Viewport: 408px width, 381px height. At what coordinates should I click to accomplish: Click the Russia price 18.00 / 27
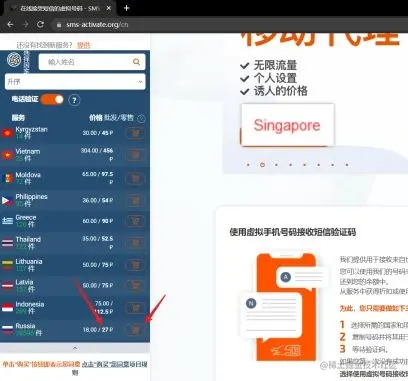pos(98,330)
